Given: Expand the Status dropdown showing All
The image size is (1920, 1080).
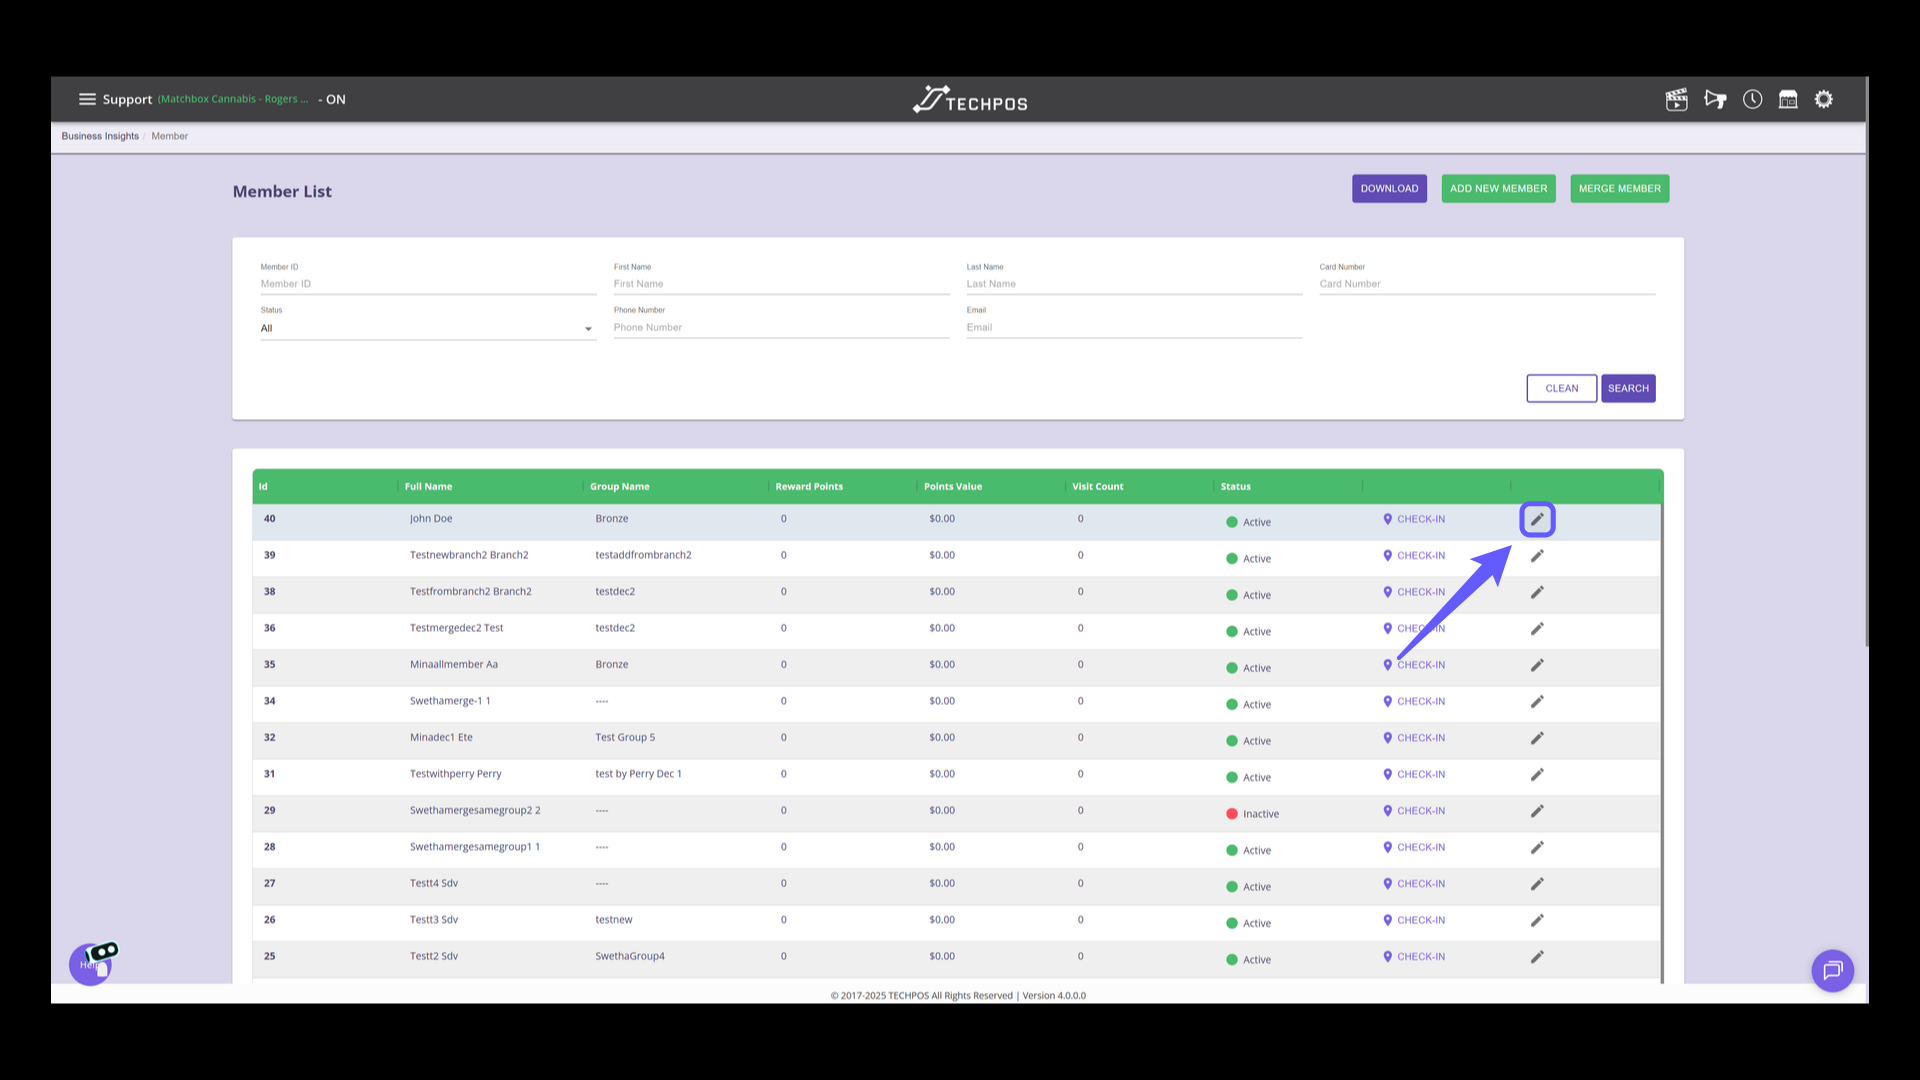Looking at the screenshot, I should coord(428,328).
